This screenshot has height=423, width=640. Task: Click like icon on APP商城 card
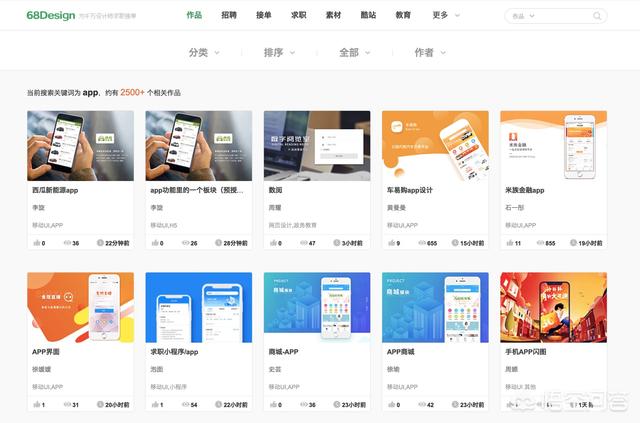click(x=391, y=405)
